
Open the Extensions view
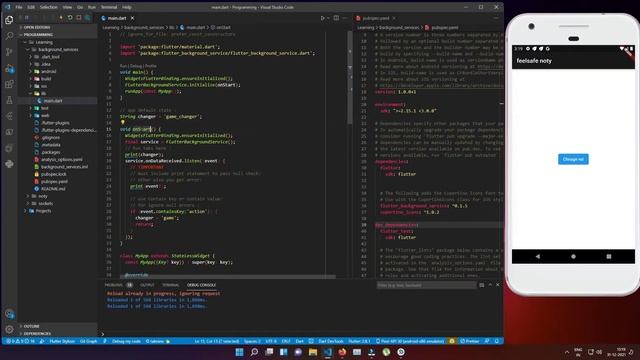point(9,84)
